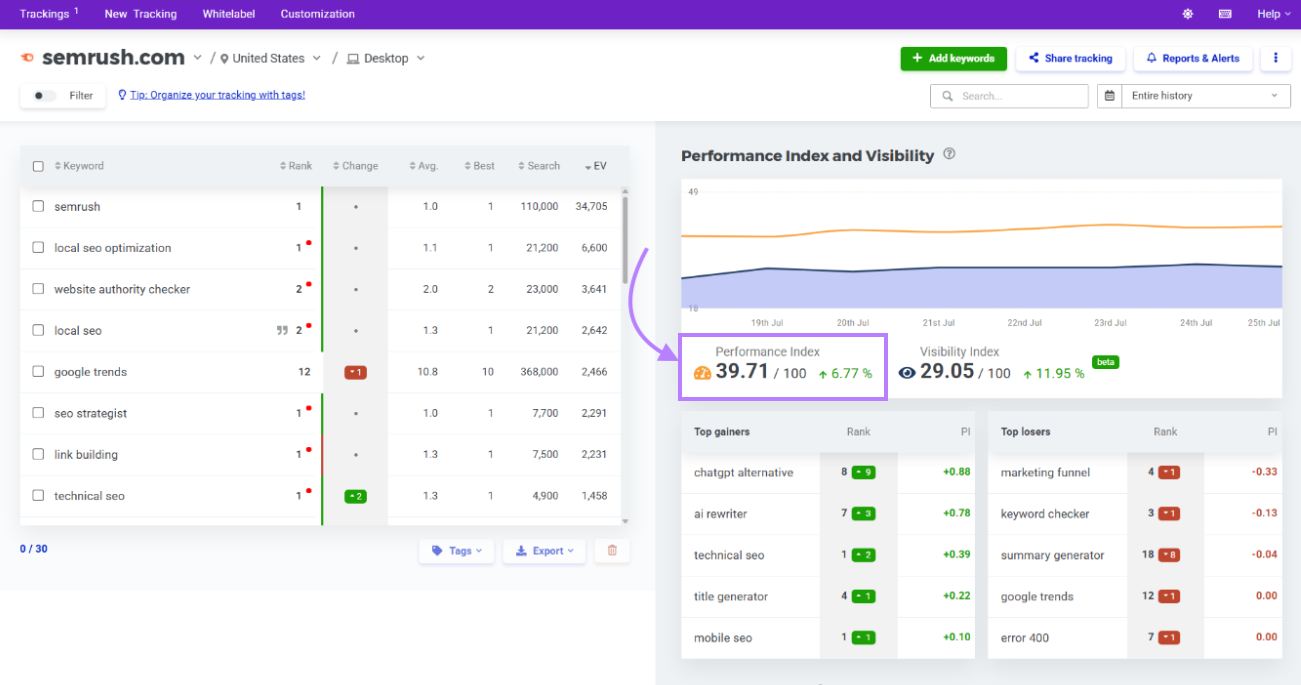Open the New Tracking menu item
The image size is (1301, 685).
click(x=140, y=13)
